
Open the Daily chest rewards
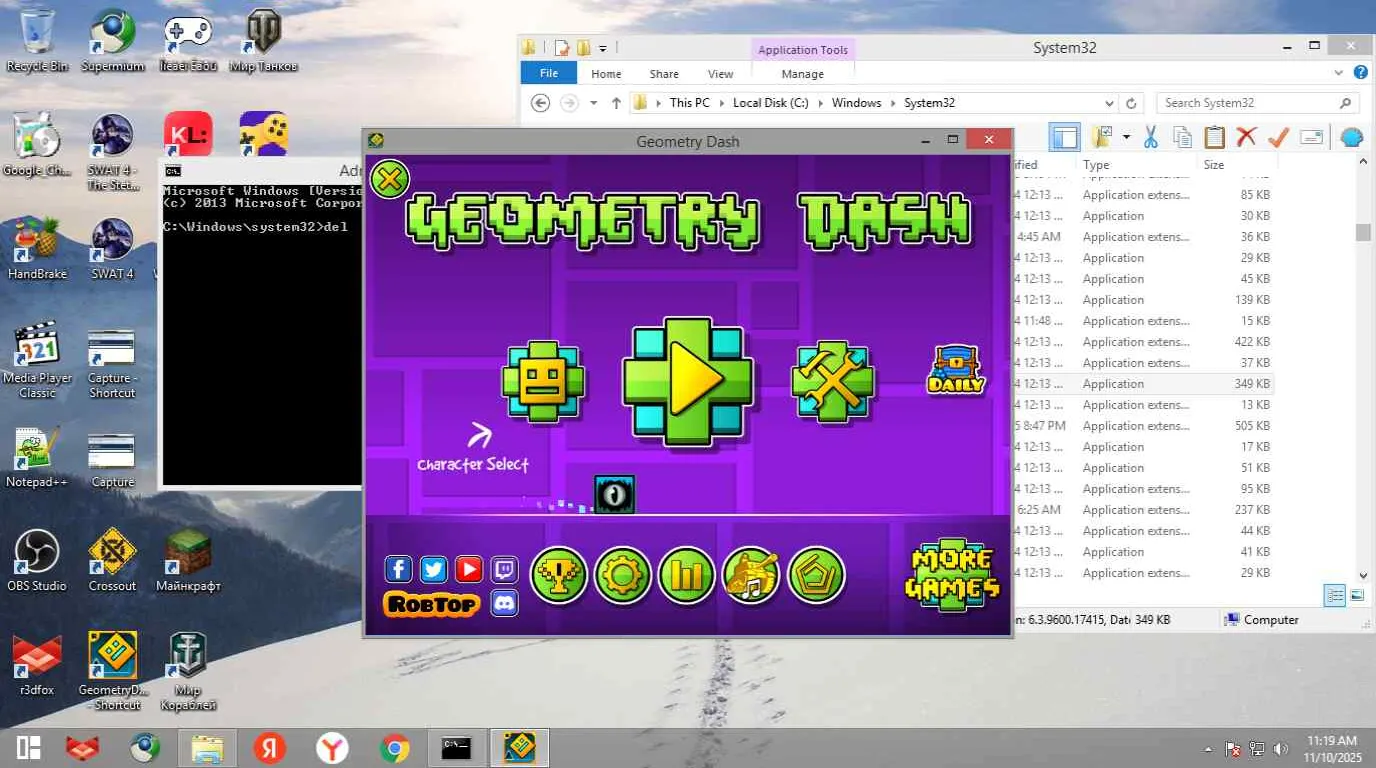956,369
